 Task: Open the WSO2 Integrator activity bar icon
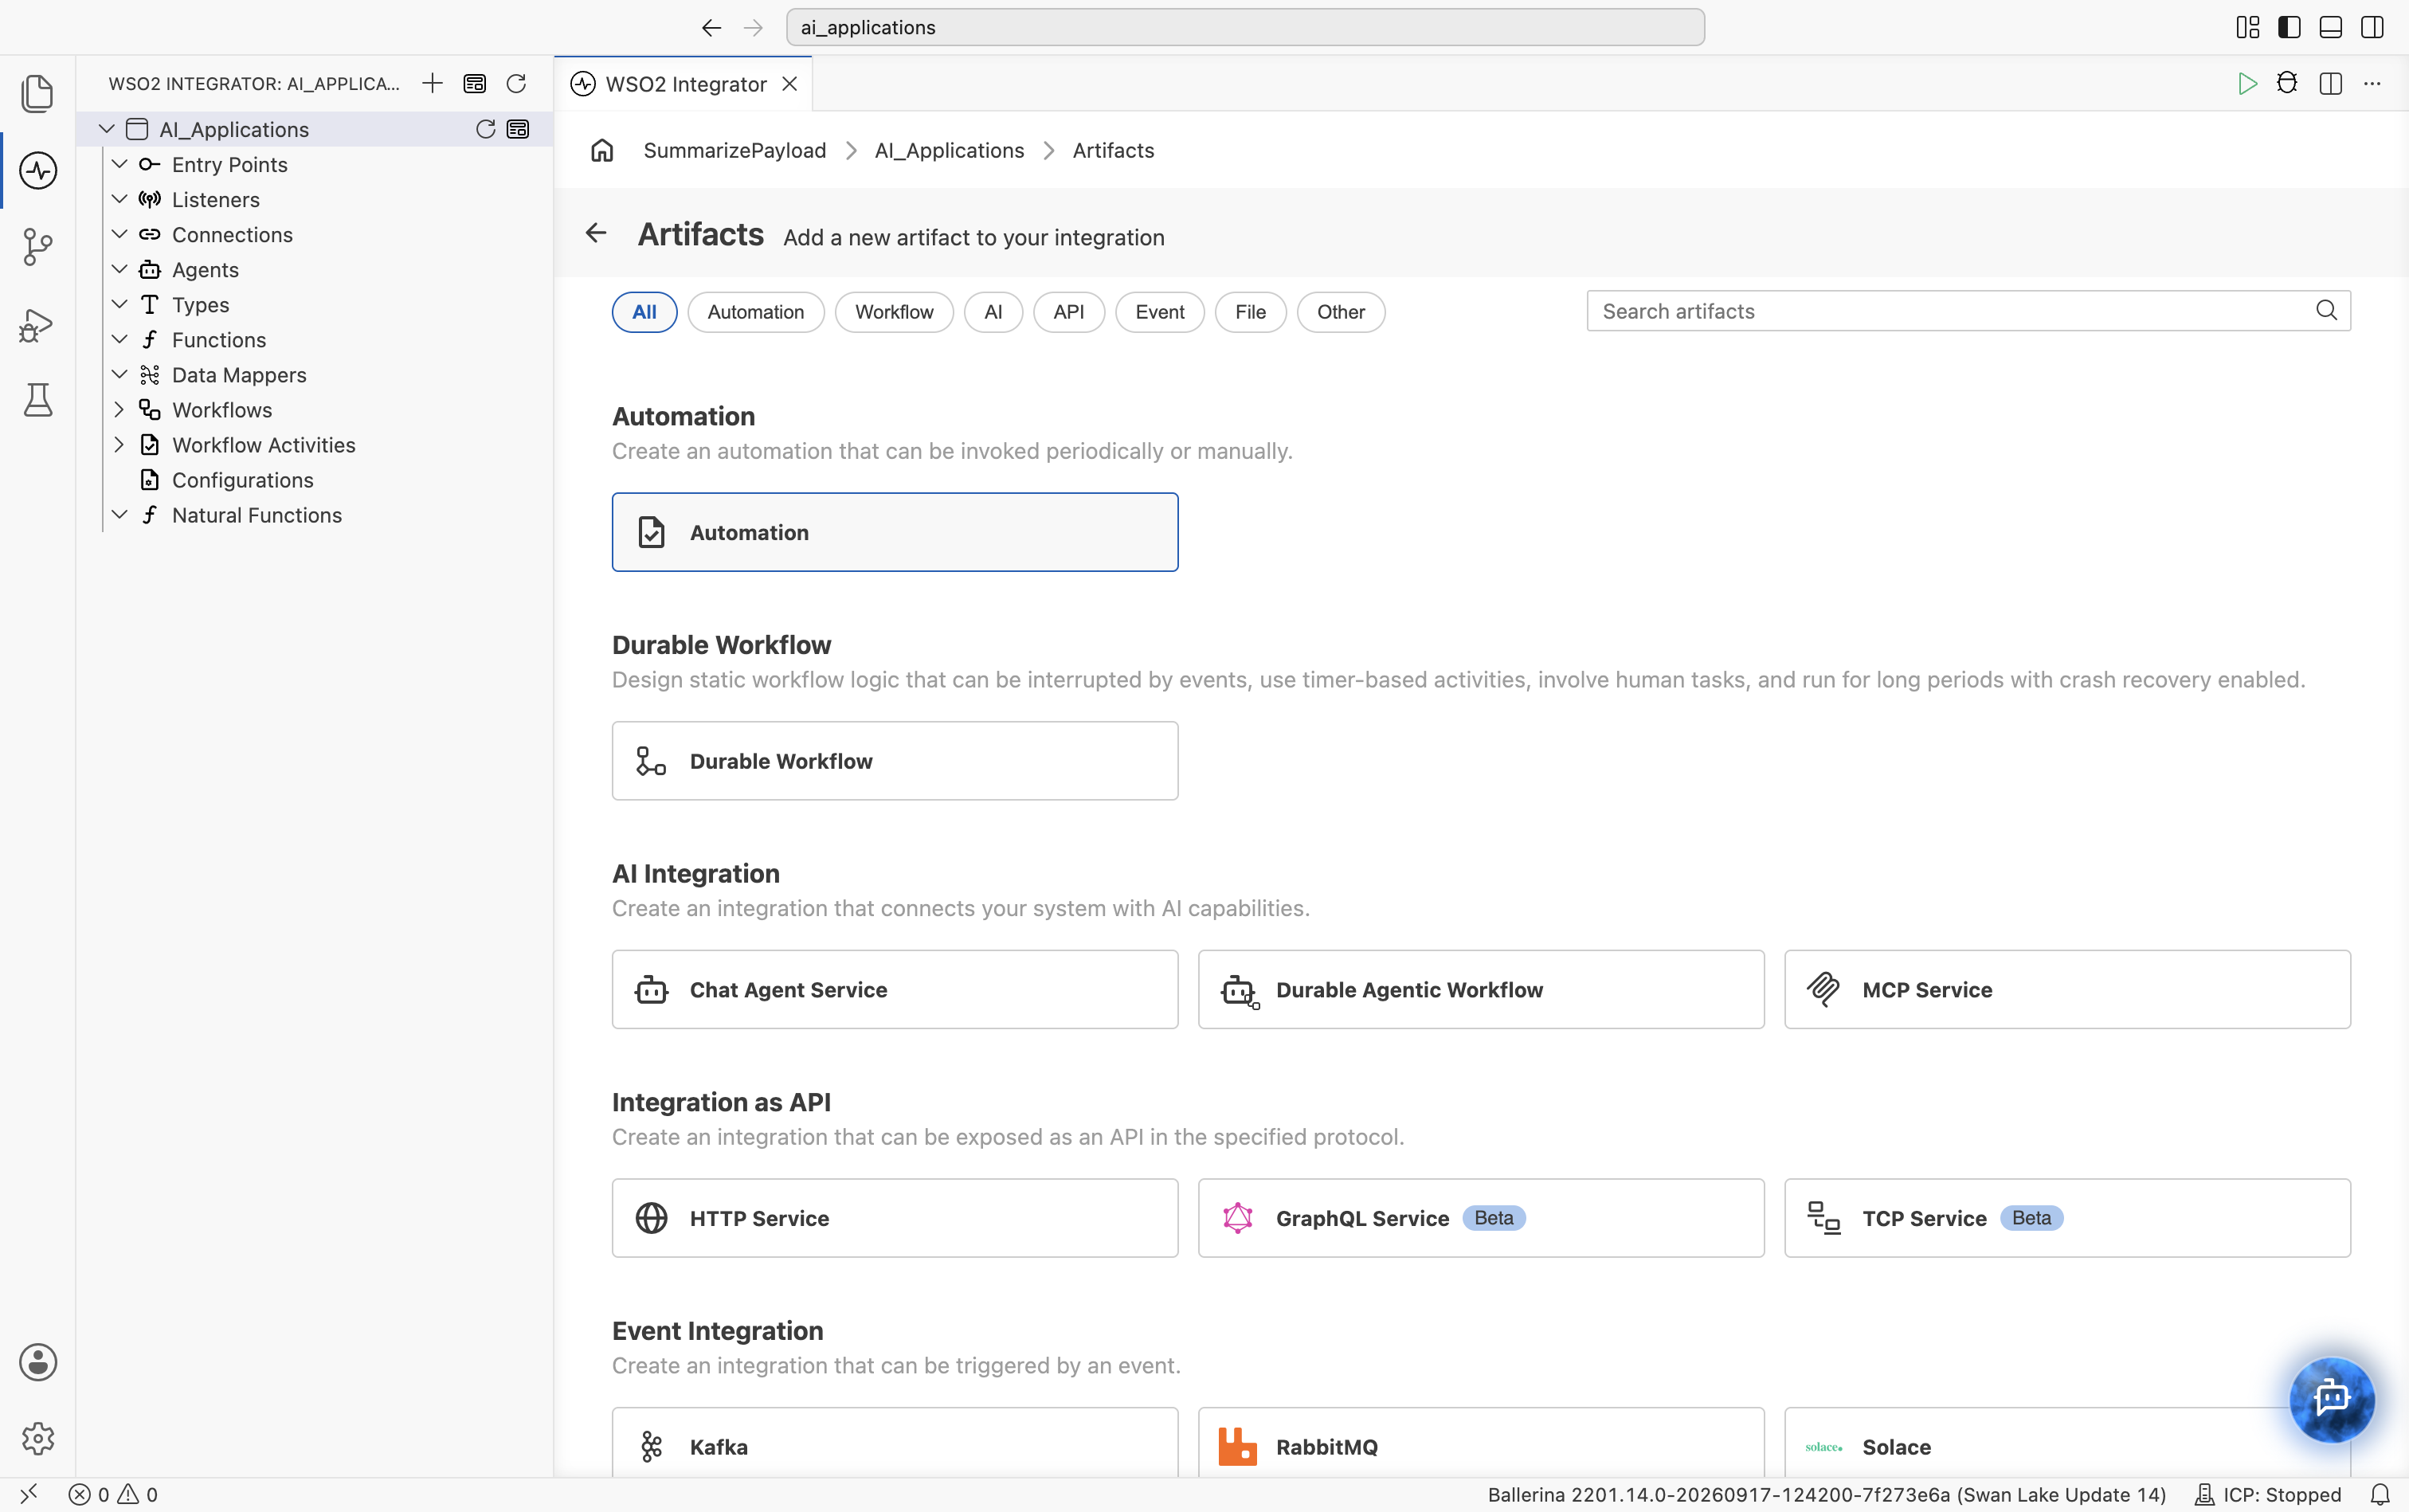click(38, 170)
